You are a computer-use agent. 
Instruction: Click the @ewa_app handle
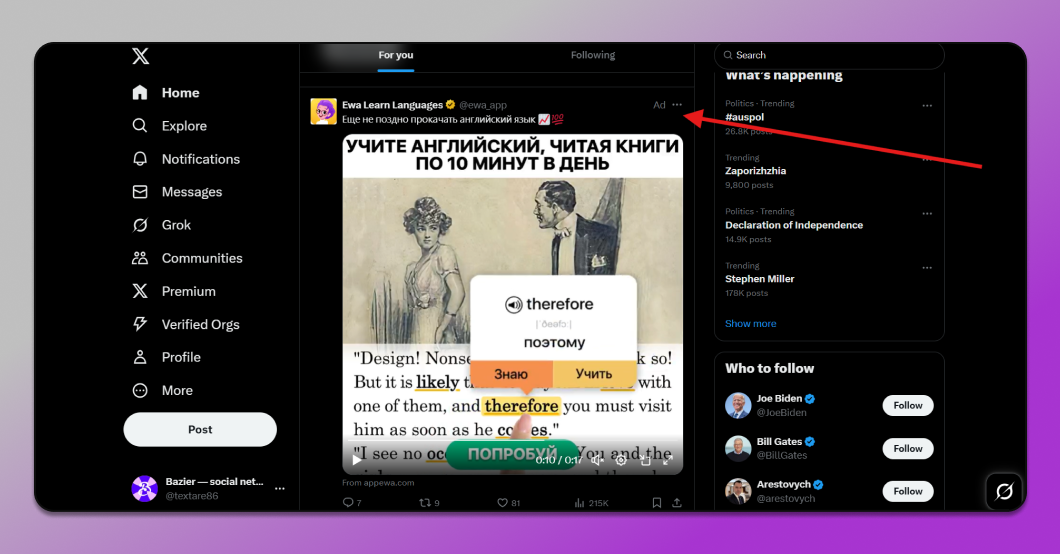[x=483, y=105]
